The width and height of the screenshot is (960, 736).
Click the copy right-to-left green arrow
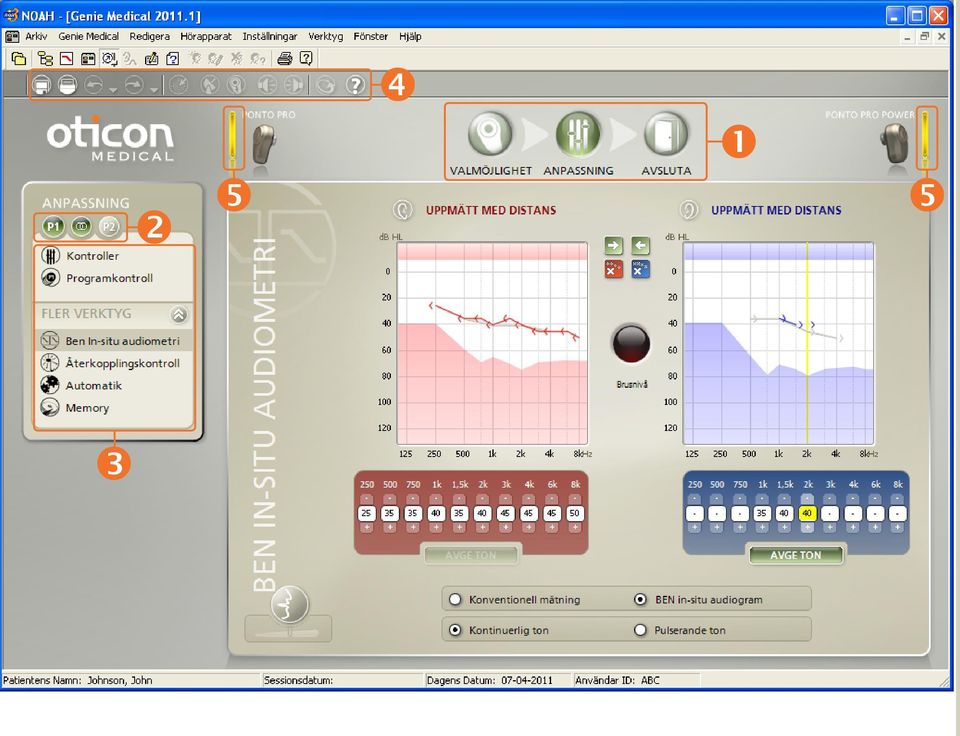(x=640, y=246)
